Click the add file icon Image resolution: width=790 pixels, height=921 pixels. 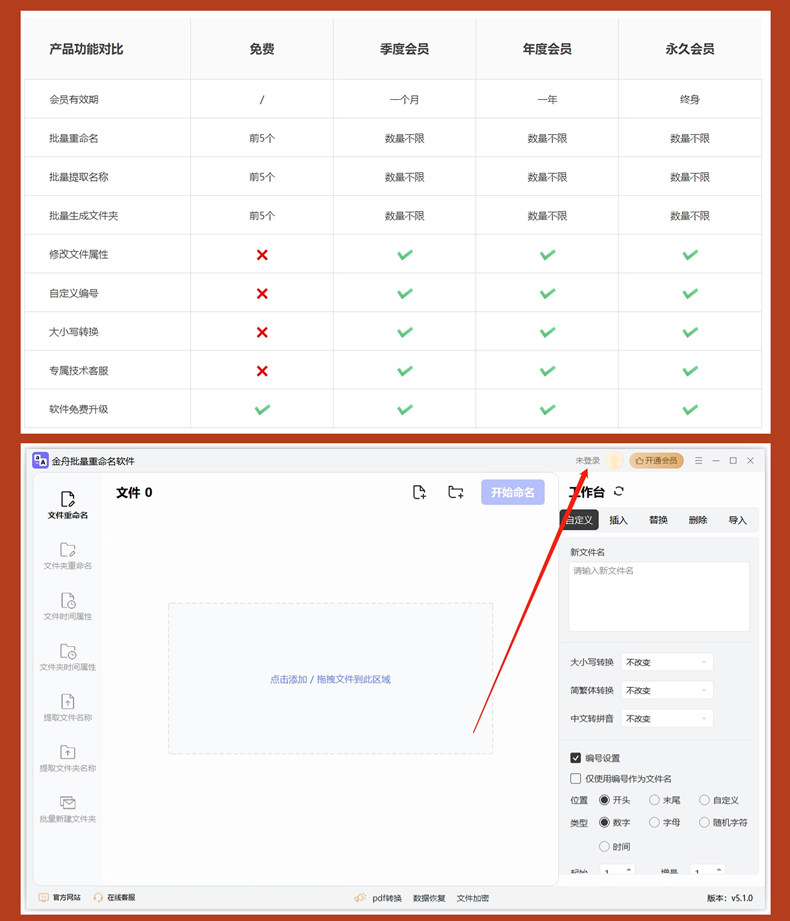click(x=419, y=492)
